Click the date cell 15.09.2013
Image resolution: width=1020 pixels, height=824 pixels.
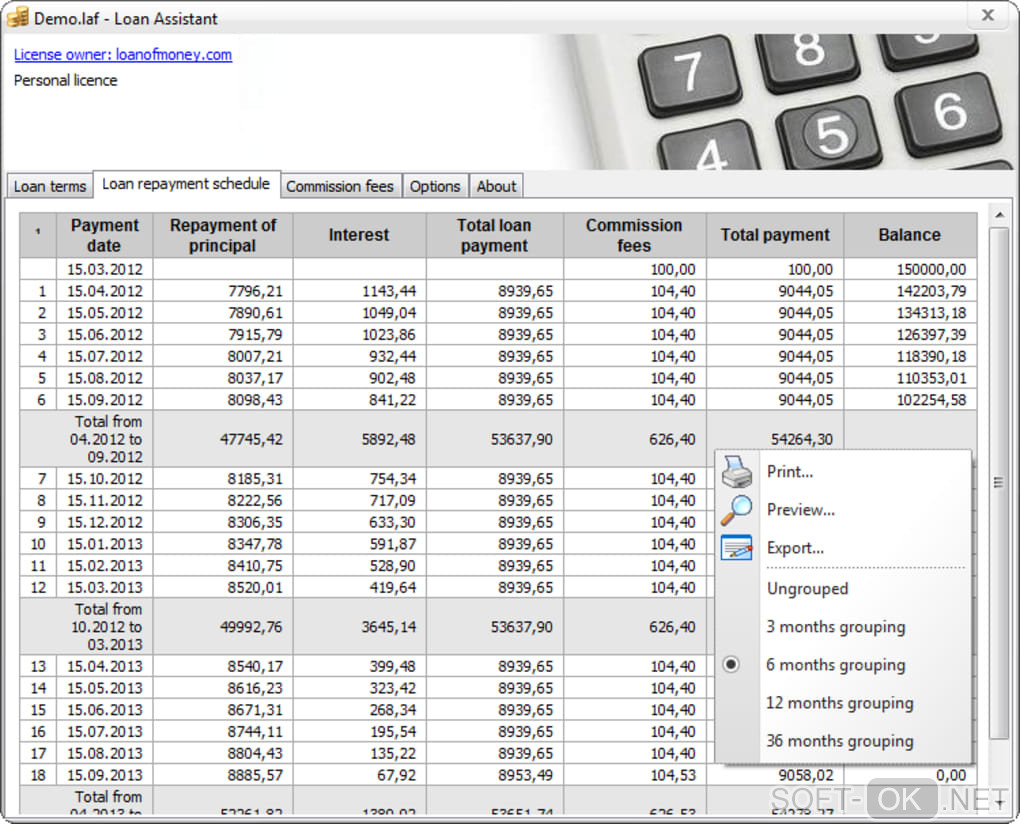104,775
